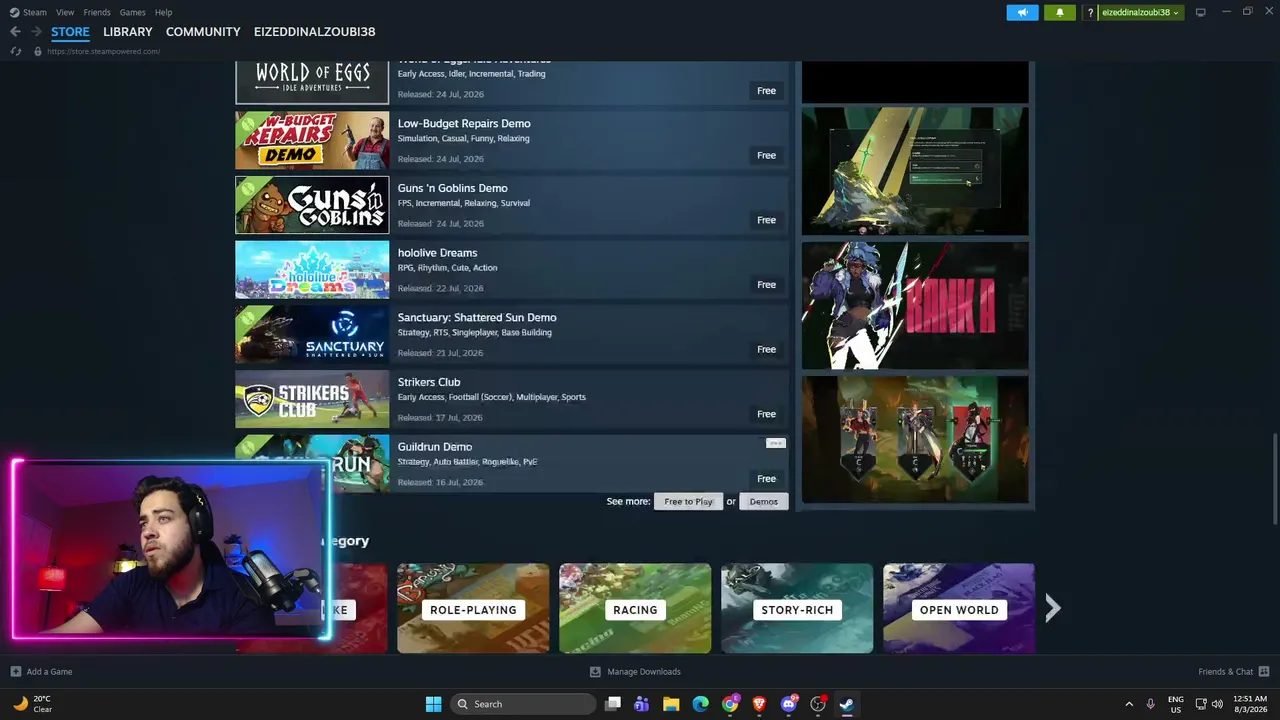
Task: Click the World of Eggs thumbnail
Action: pos(312,82)
